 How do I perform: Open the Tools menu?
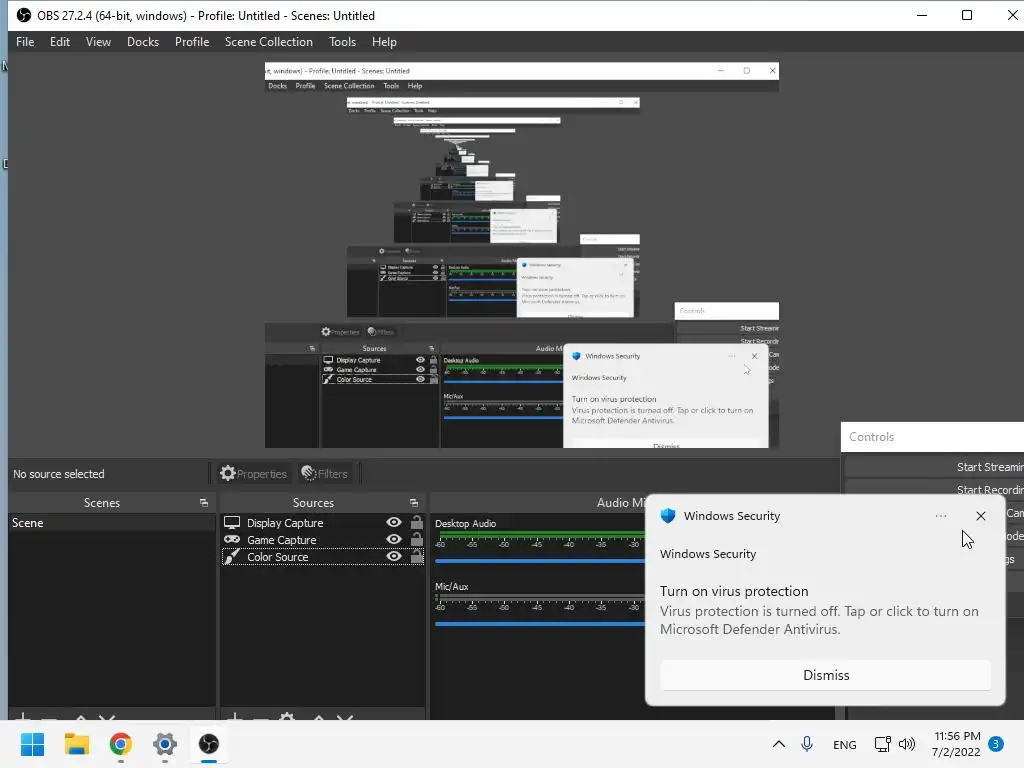coord(342,42)
